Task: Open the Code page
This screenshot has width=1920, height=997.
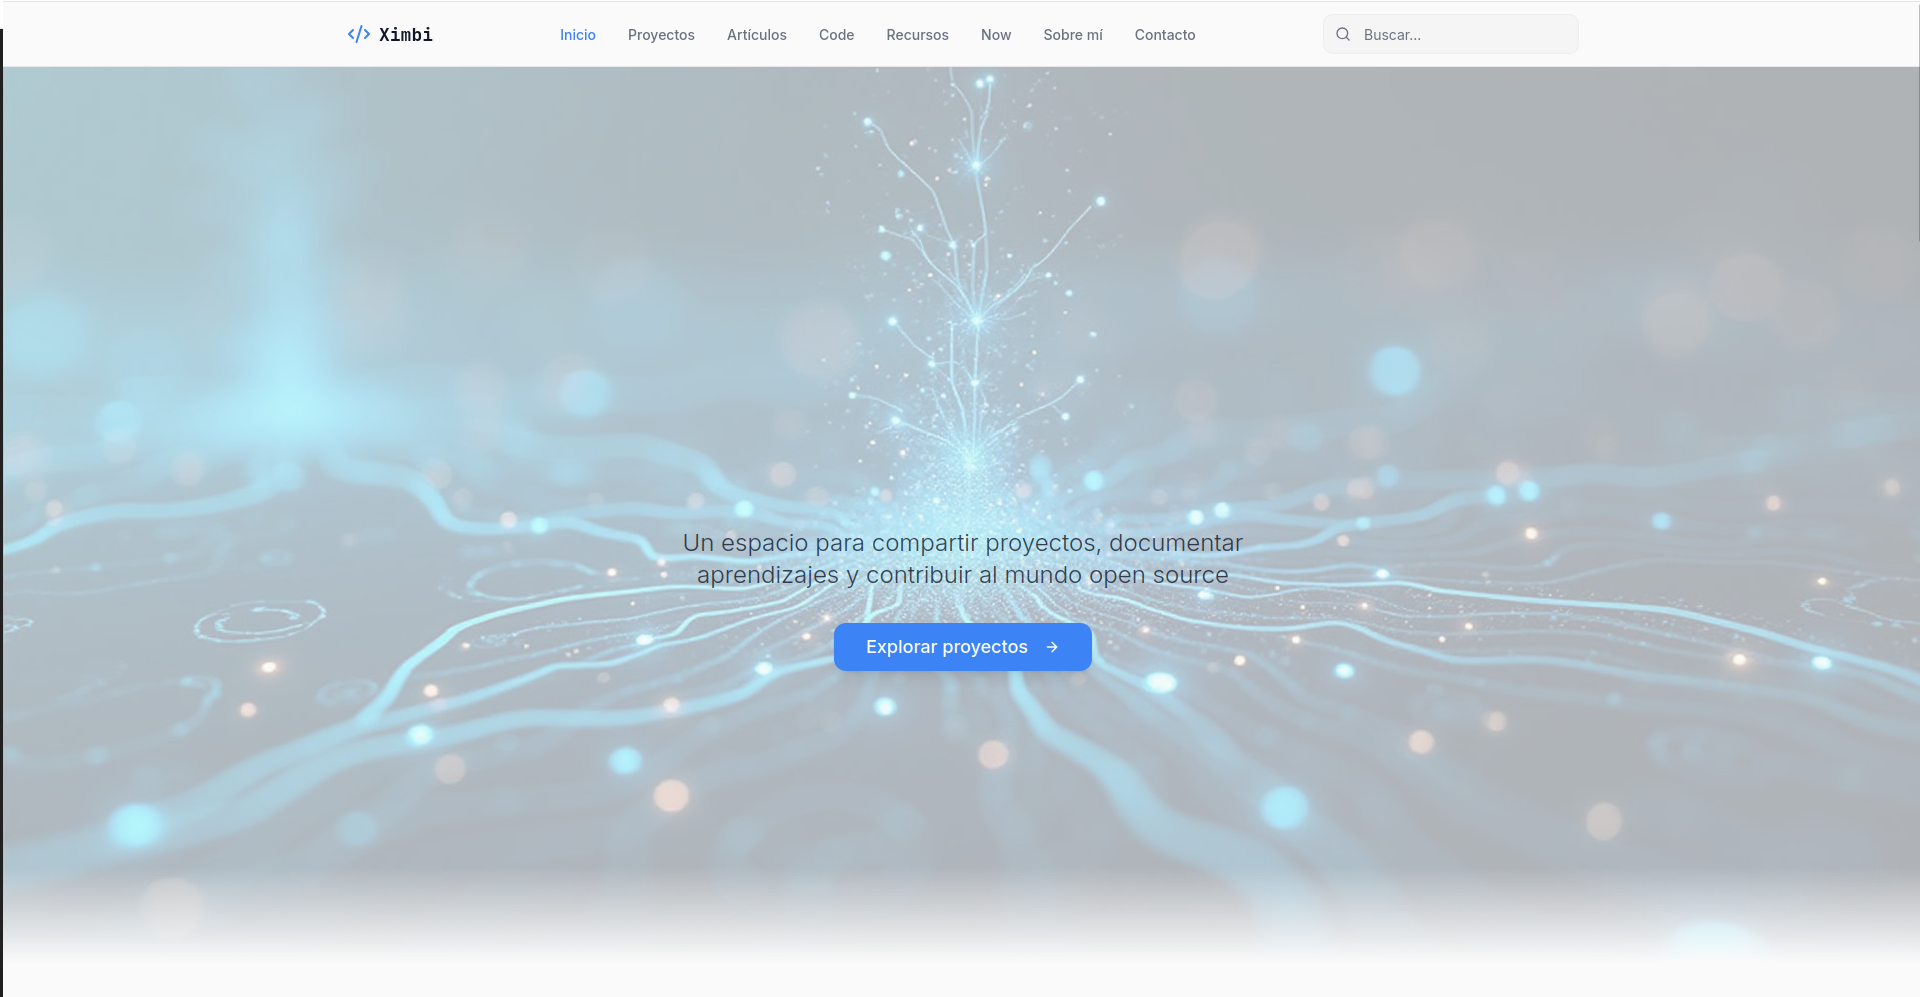Action: coord(836,35)
